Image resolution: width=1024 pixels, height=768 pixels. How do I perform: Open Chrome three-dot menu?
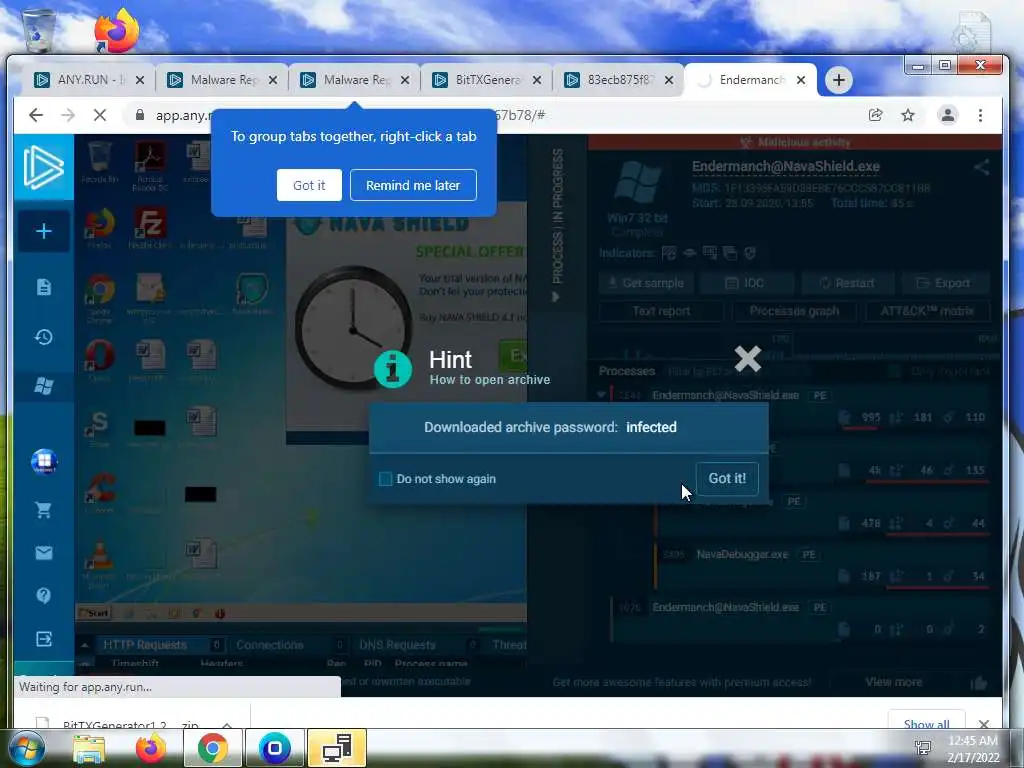pyautogui.click(x=980, y=115)
